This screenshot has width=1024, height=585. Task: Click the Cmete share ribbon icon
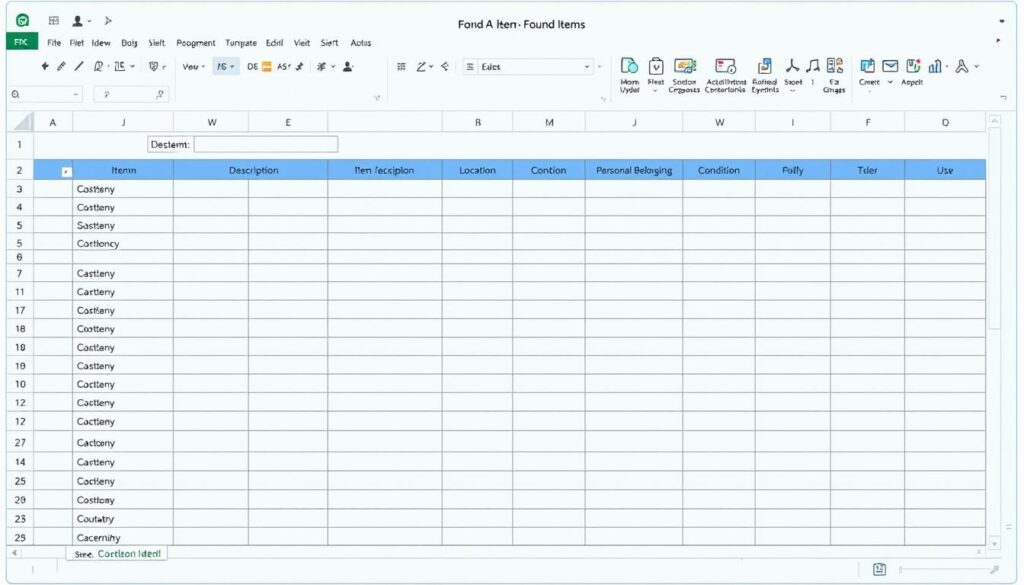pyautogui.click(x=868, y=71)
